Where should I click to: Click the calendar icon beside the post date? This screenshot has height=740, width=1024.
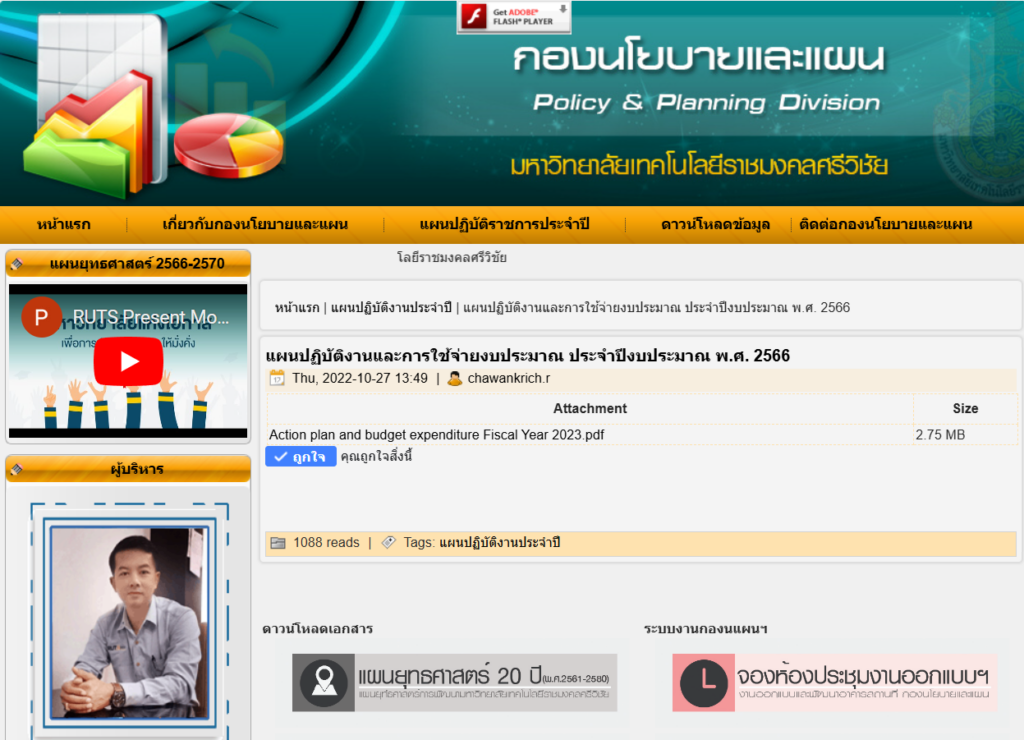[x=277, y=379]
